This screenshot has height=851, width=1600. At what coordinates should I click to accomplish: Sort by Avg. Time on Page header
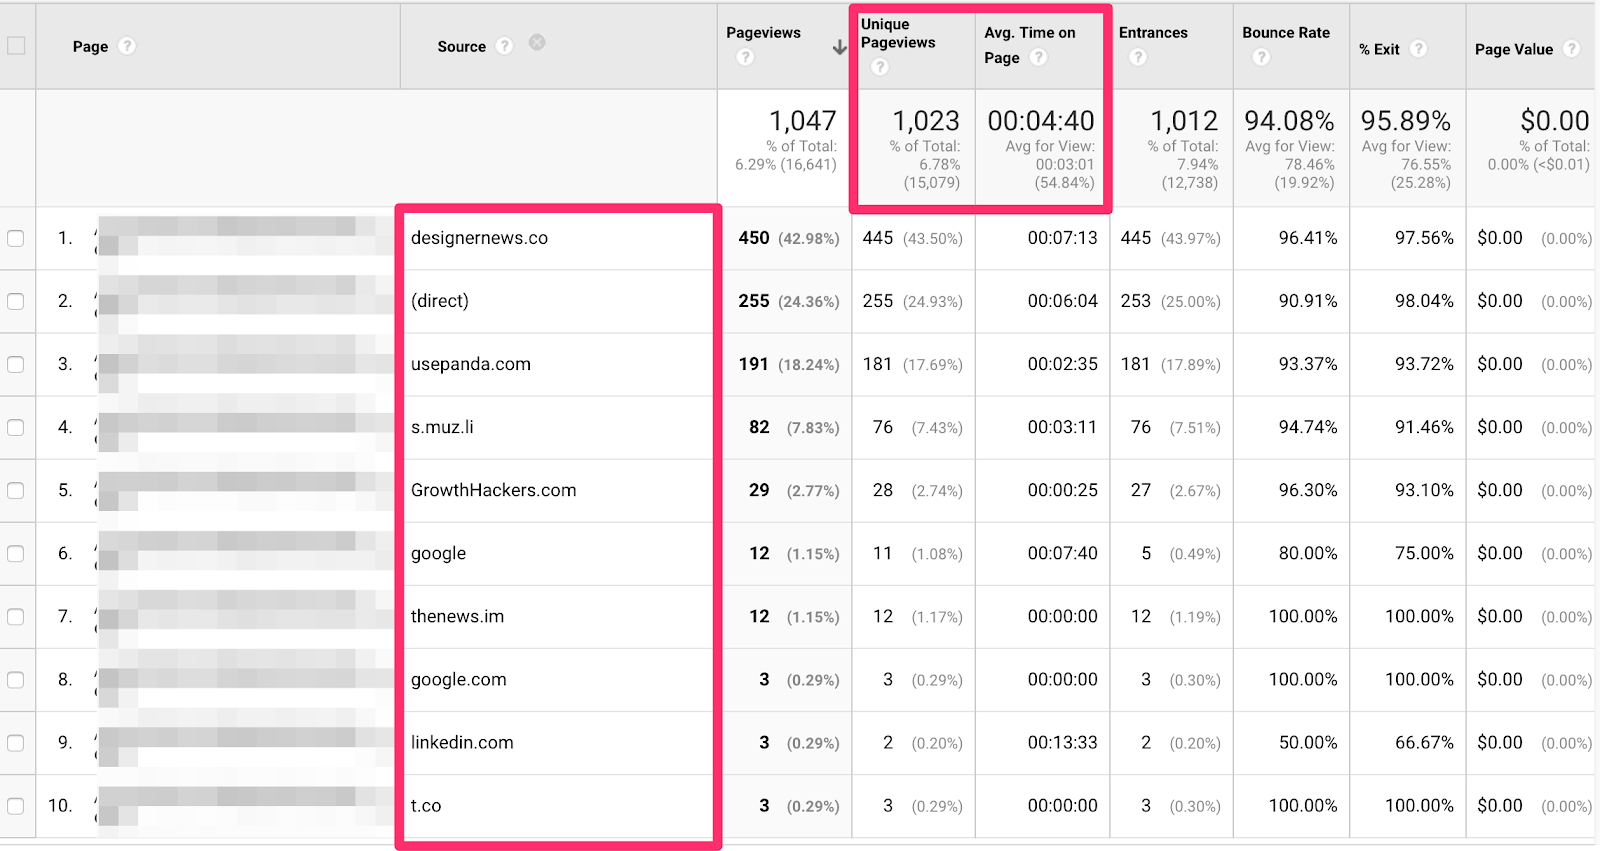click(x=1029, y=45)
